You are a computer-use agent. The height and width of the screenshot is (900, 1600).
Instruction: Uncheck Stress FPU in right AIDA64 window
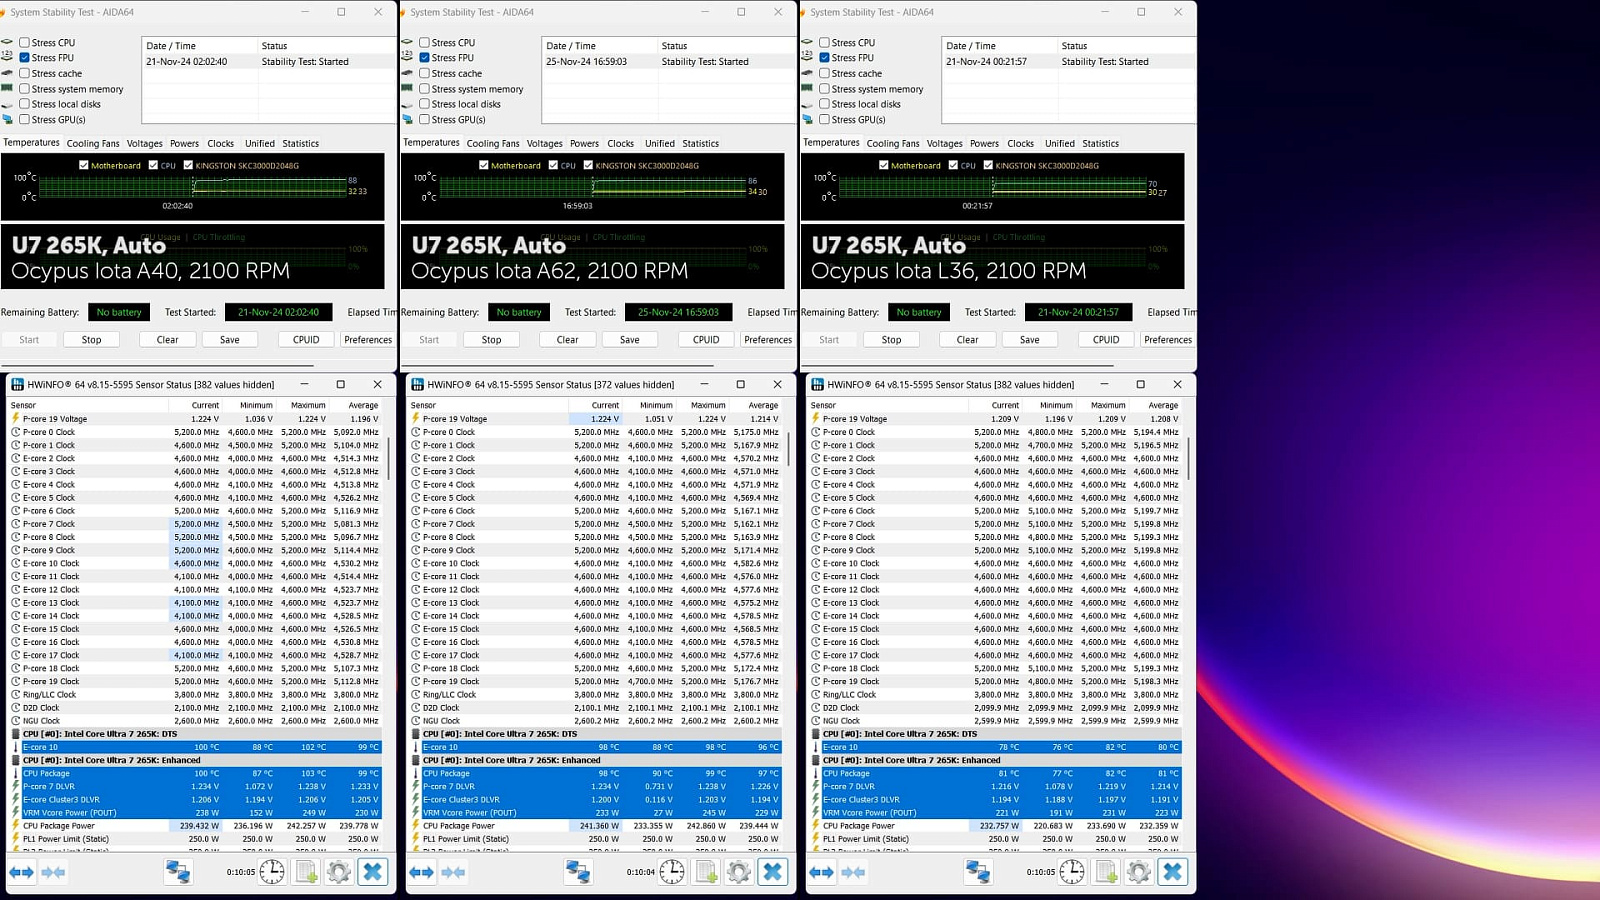point(824,58)
